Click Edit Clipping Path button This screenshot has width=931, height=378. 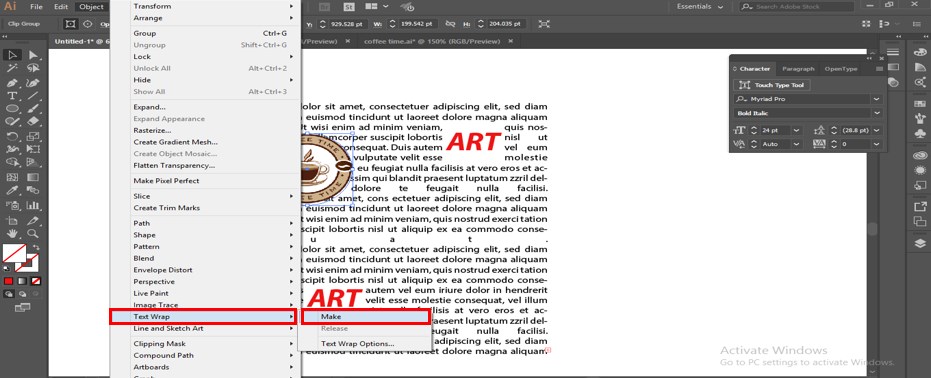coord(71,24)
